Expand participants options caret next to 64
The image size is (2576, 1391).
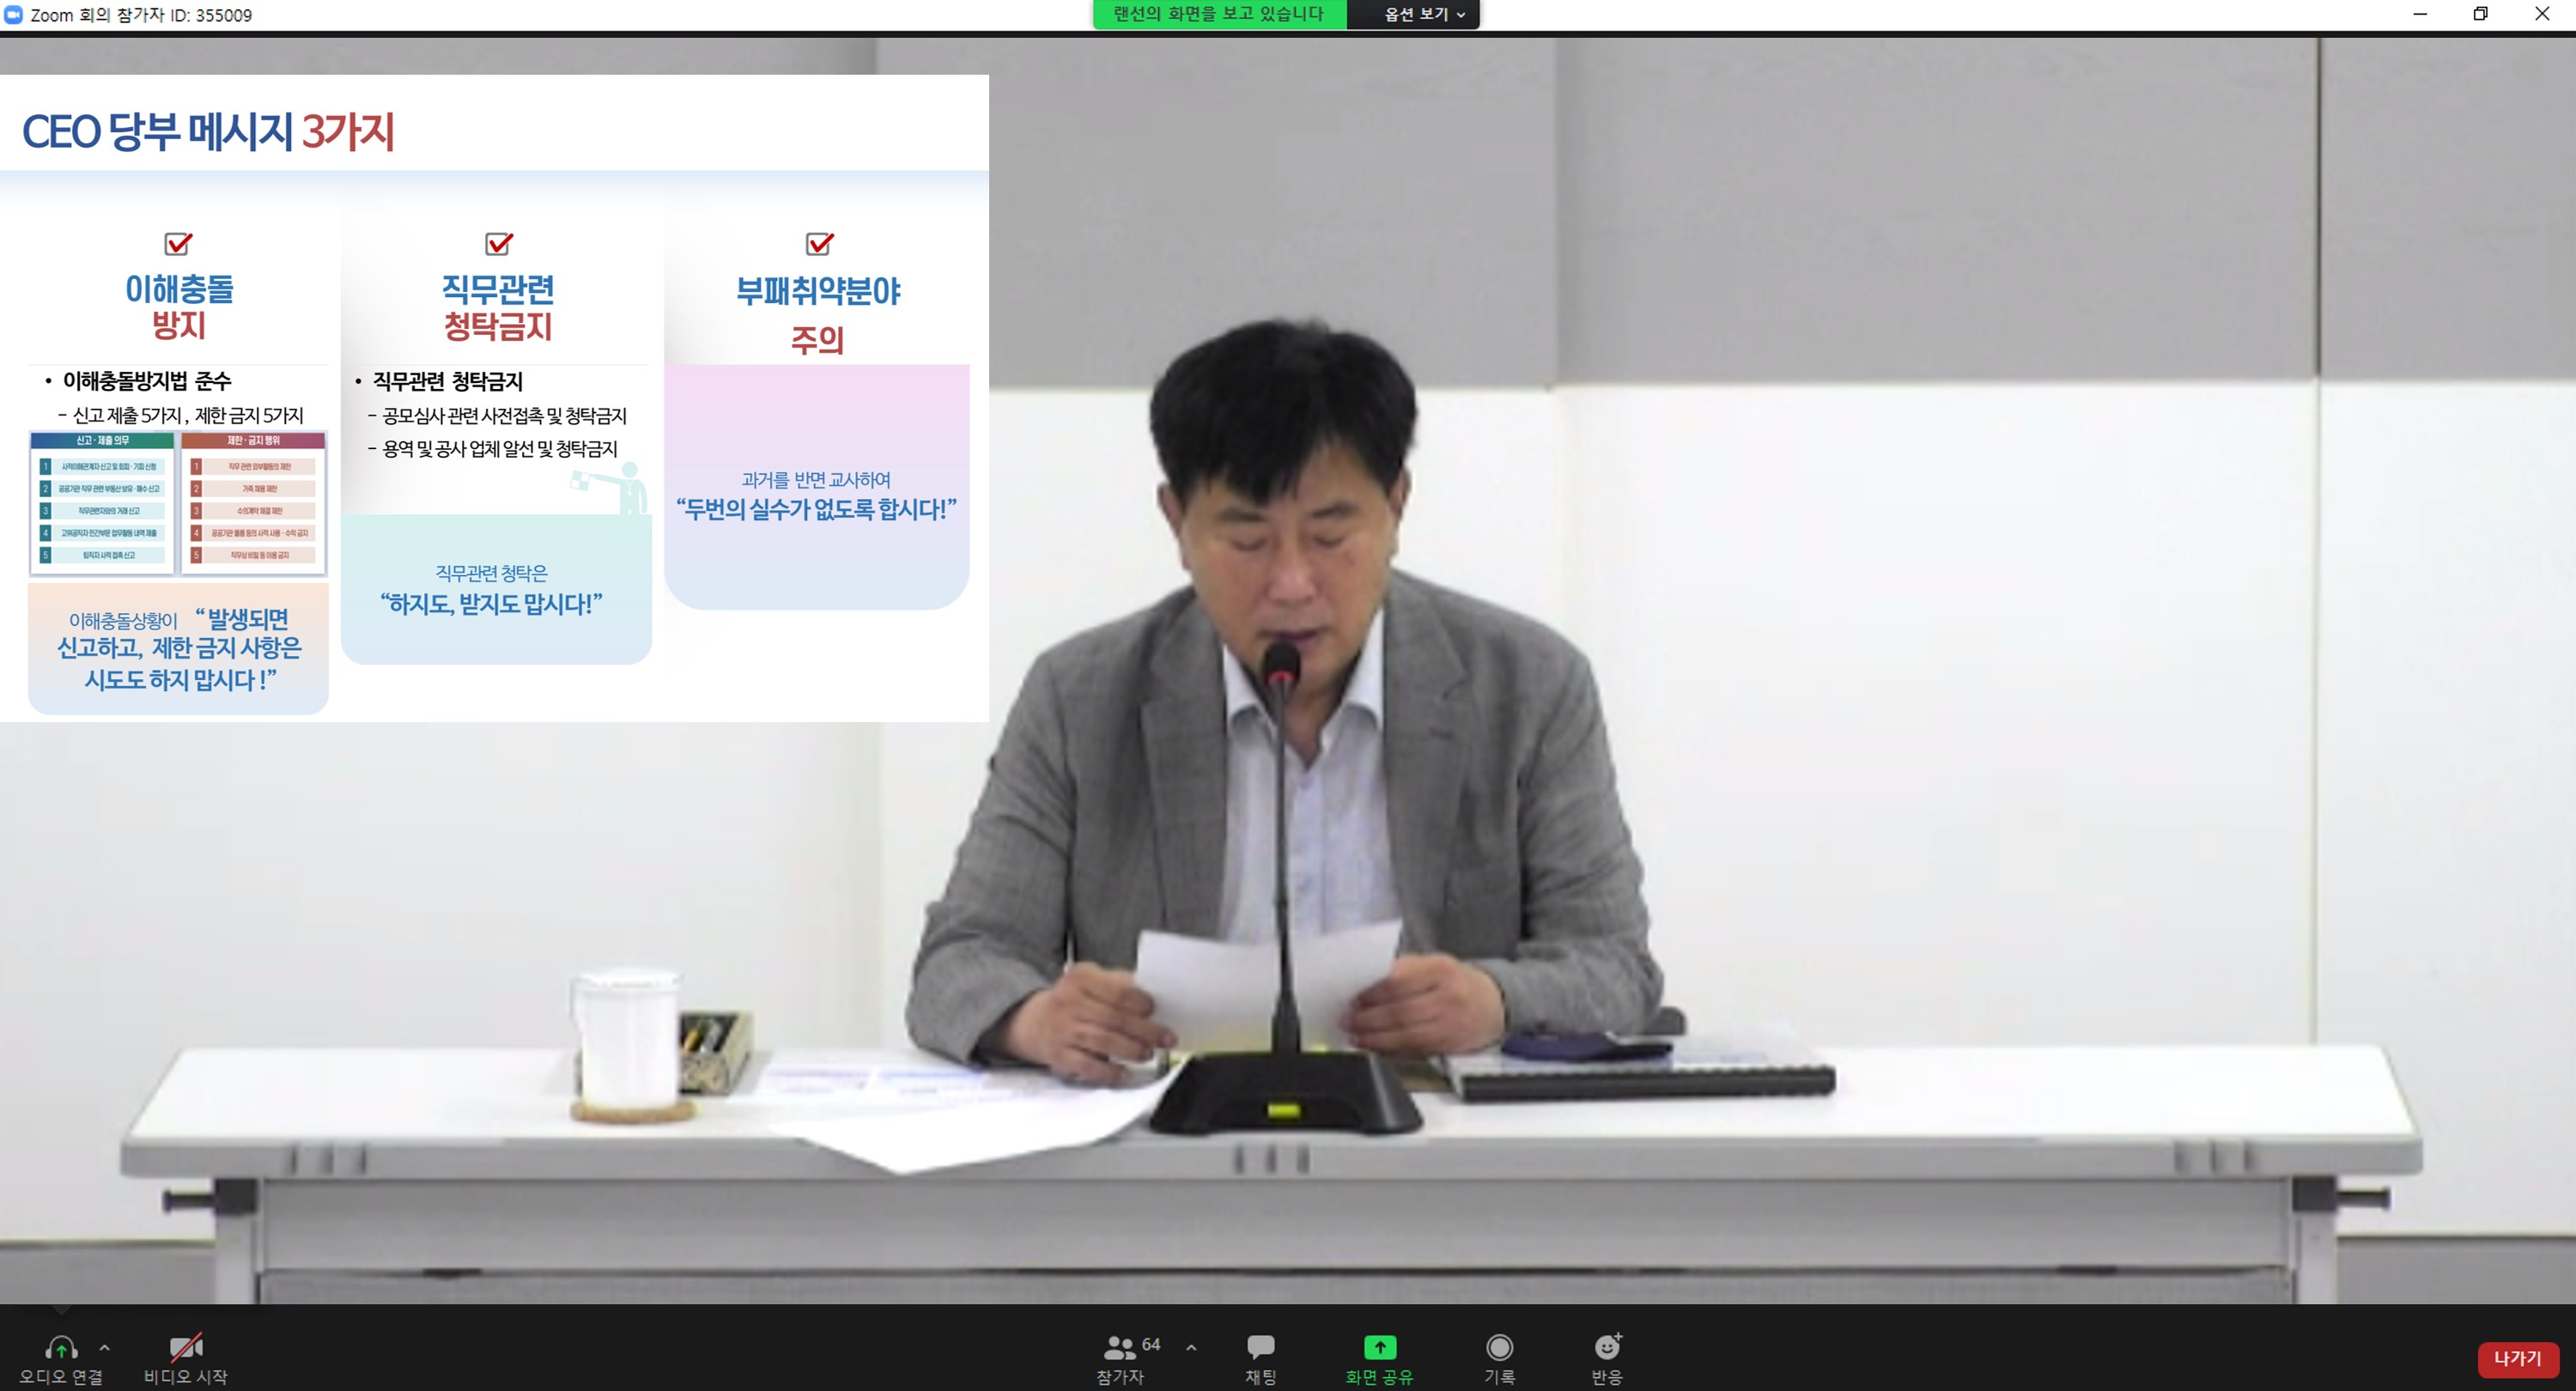pyautogui.click(x=1191, y=1347)
